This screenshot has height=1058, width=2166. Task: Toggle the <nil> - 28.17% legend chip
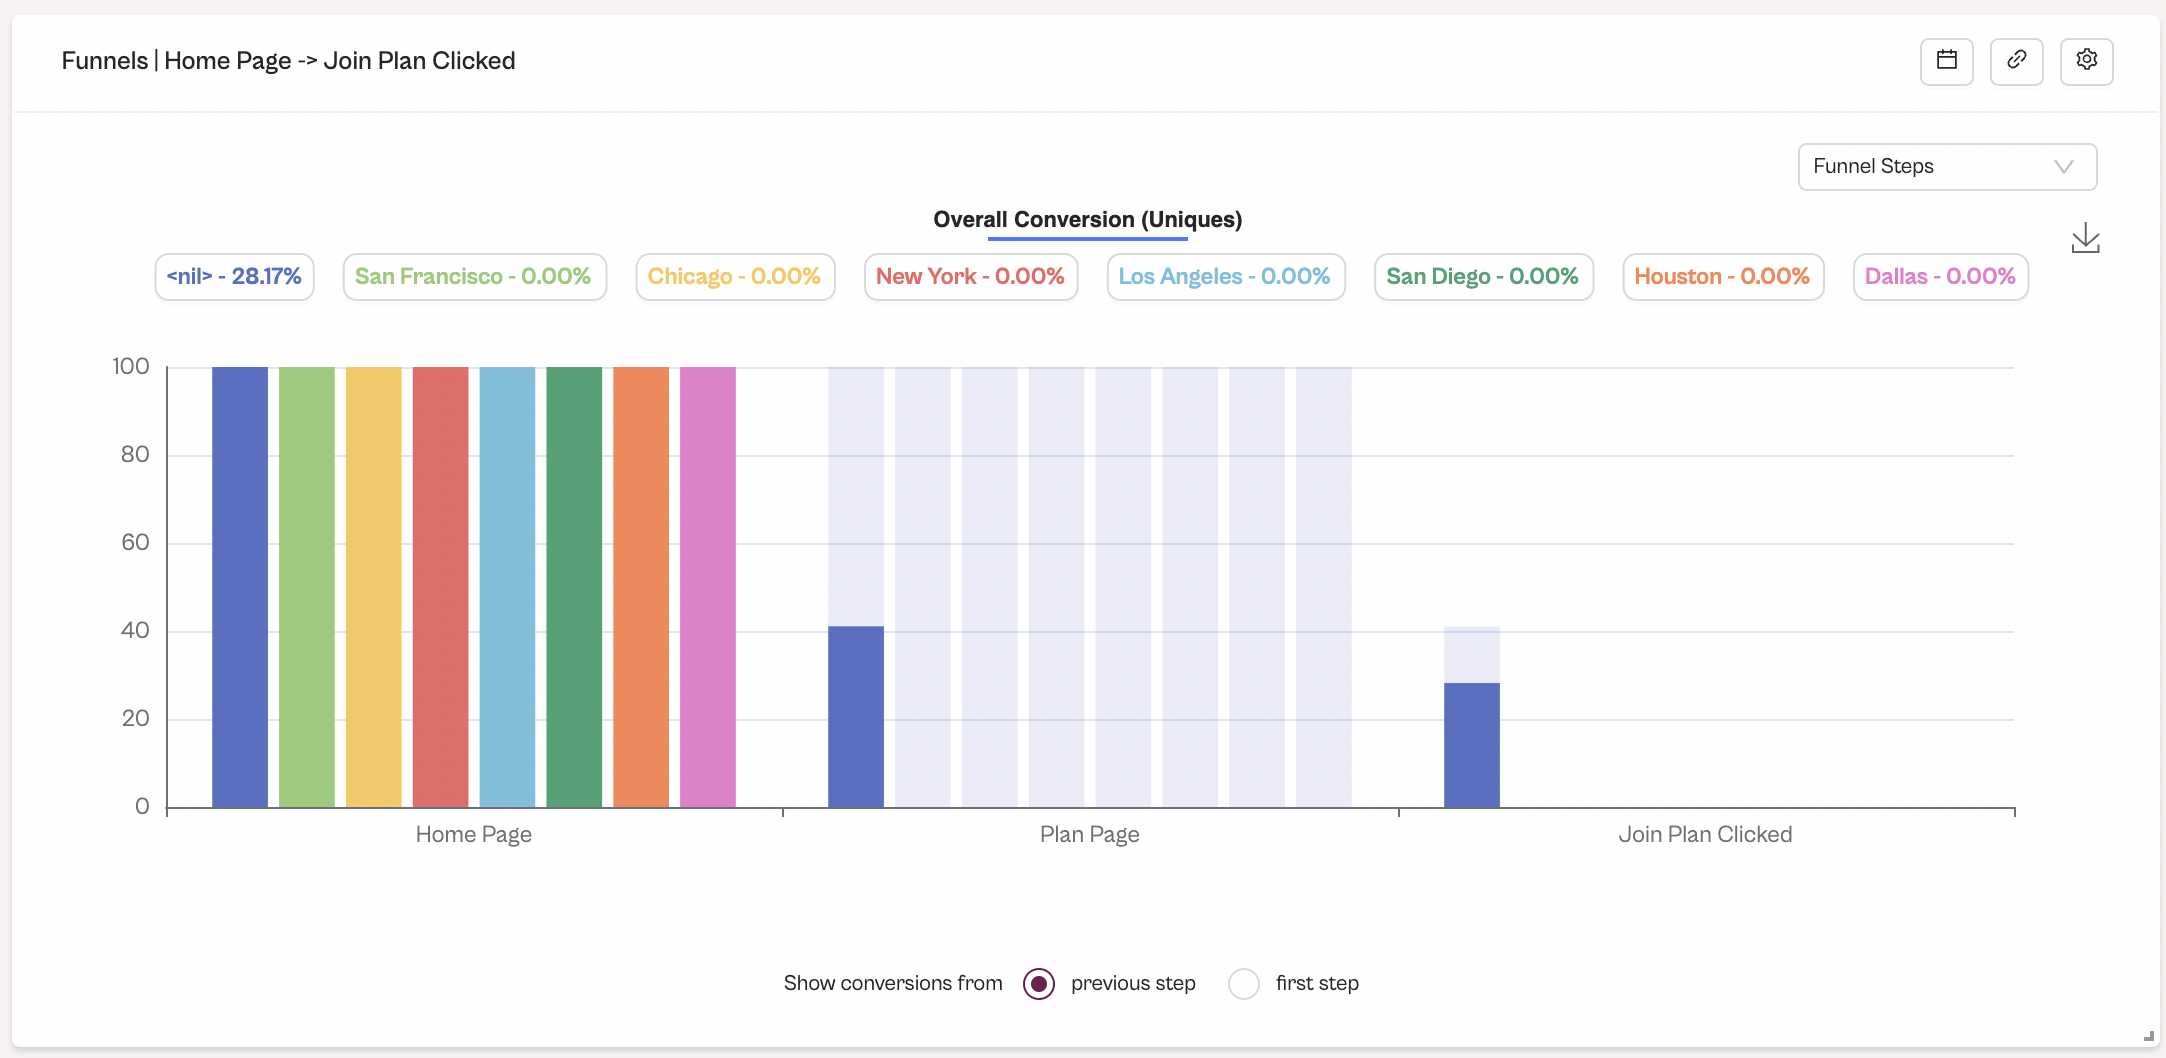pyautogui.click(x=234, y=277)
